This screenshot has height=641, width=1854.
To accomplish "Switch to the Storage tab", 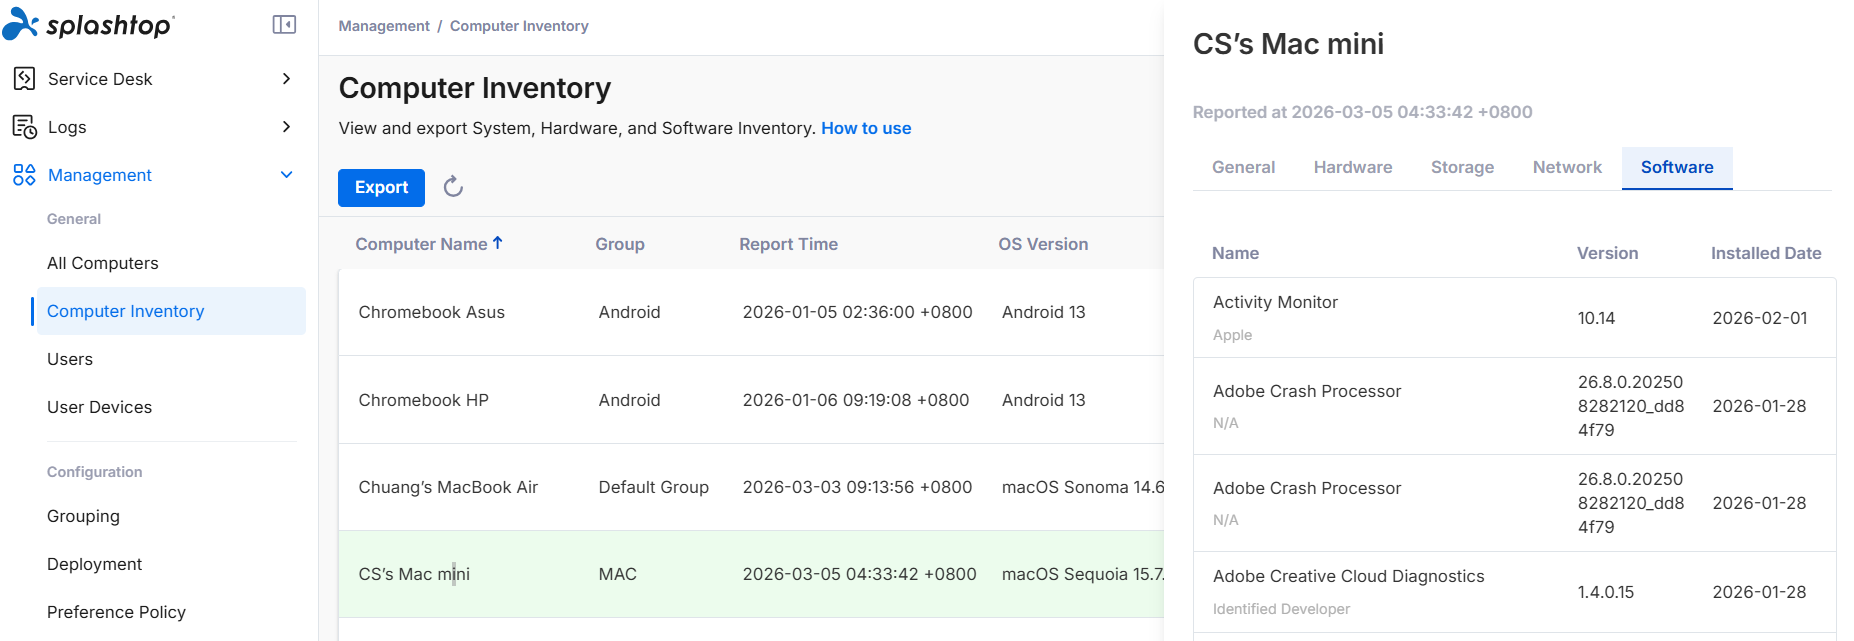I will 1462,167.
